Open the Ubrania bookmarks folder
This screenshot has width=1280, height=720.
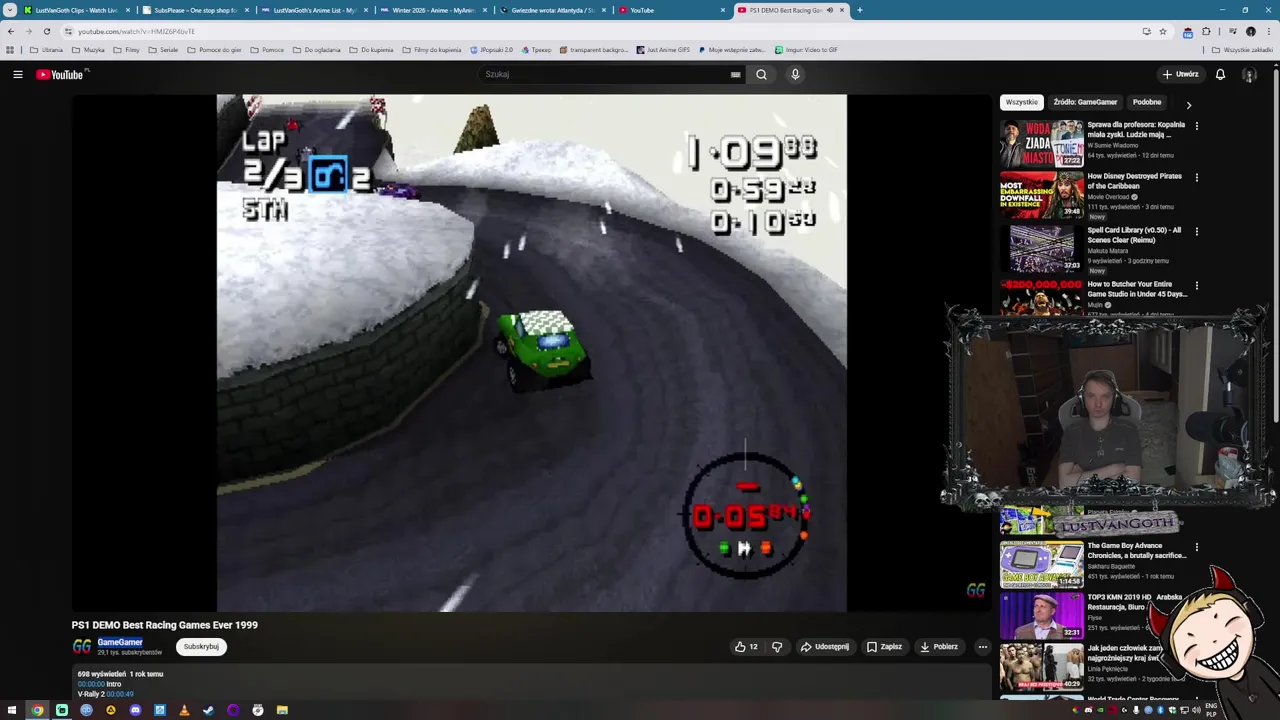(46, 49)
